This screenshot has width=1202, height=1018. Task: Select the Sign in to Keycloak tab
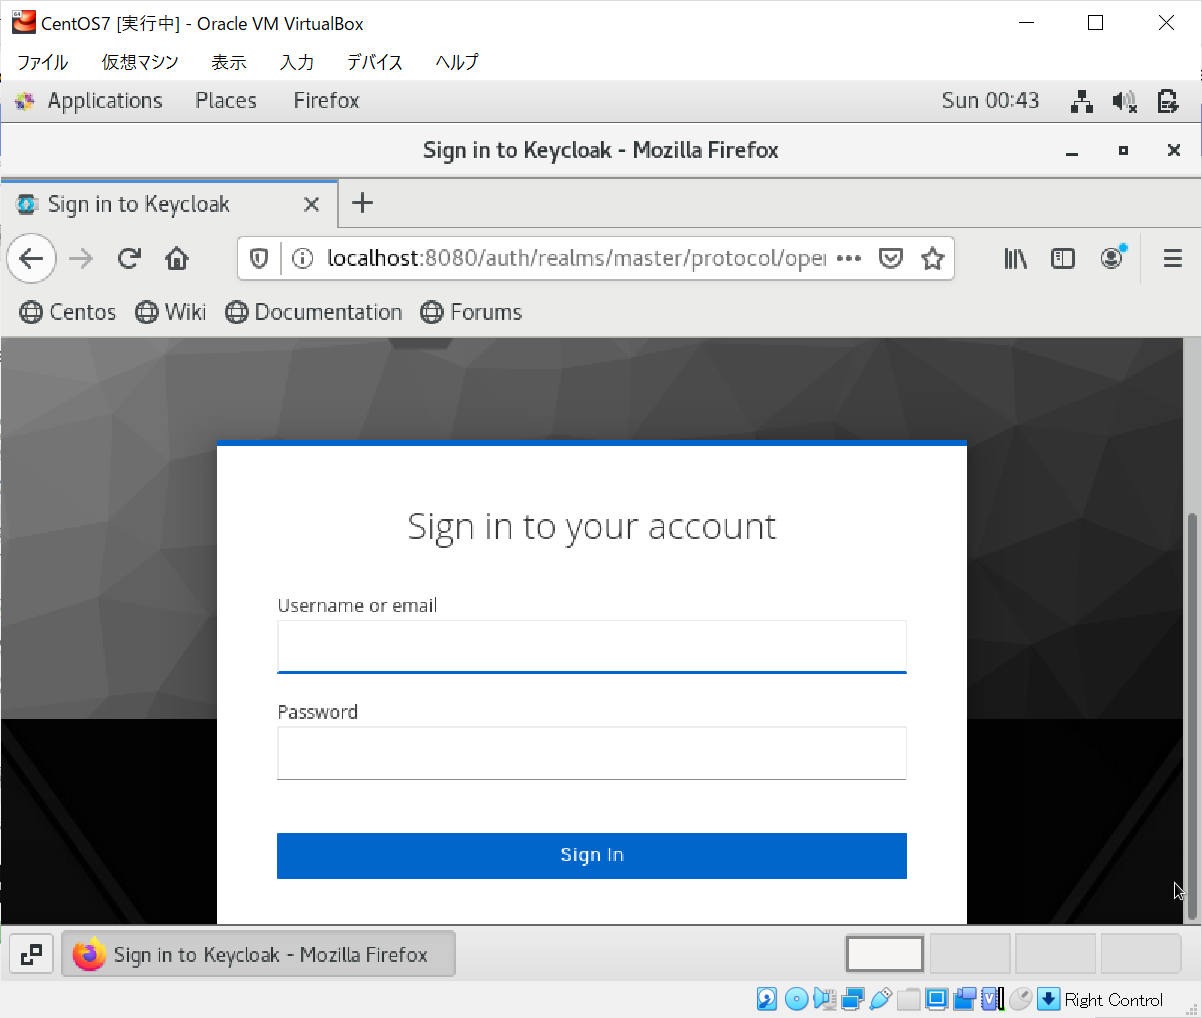click(x=169, y=204)
